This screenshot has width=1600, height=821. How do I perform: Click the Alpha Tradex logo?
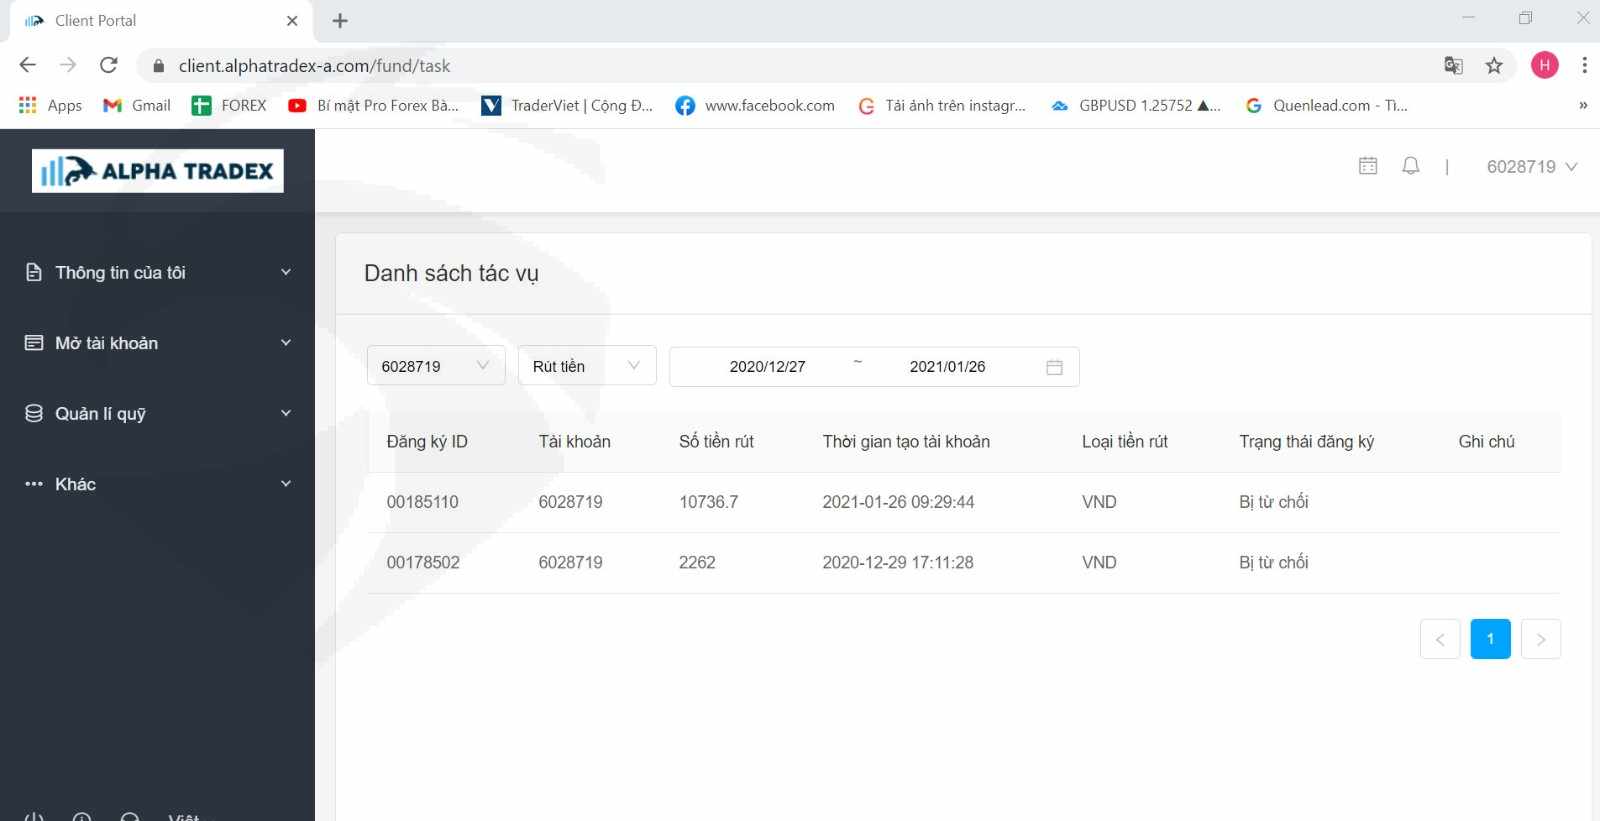(158, 171)
